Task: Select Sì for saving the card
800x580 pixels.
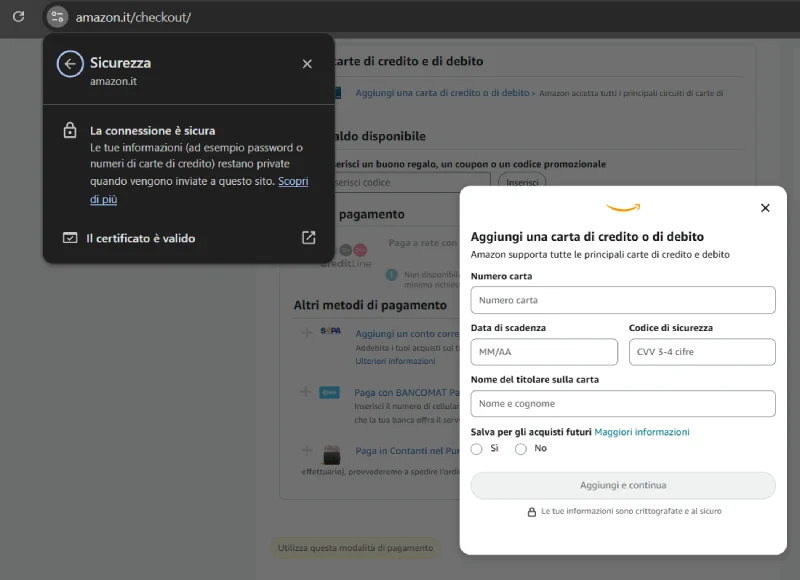Action: [477, 449]
